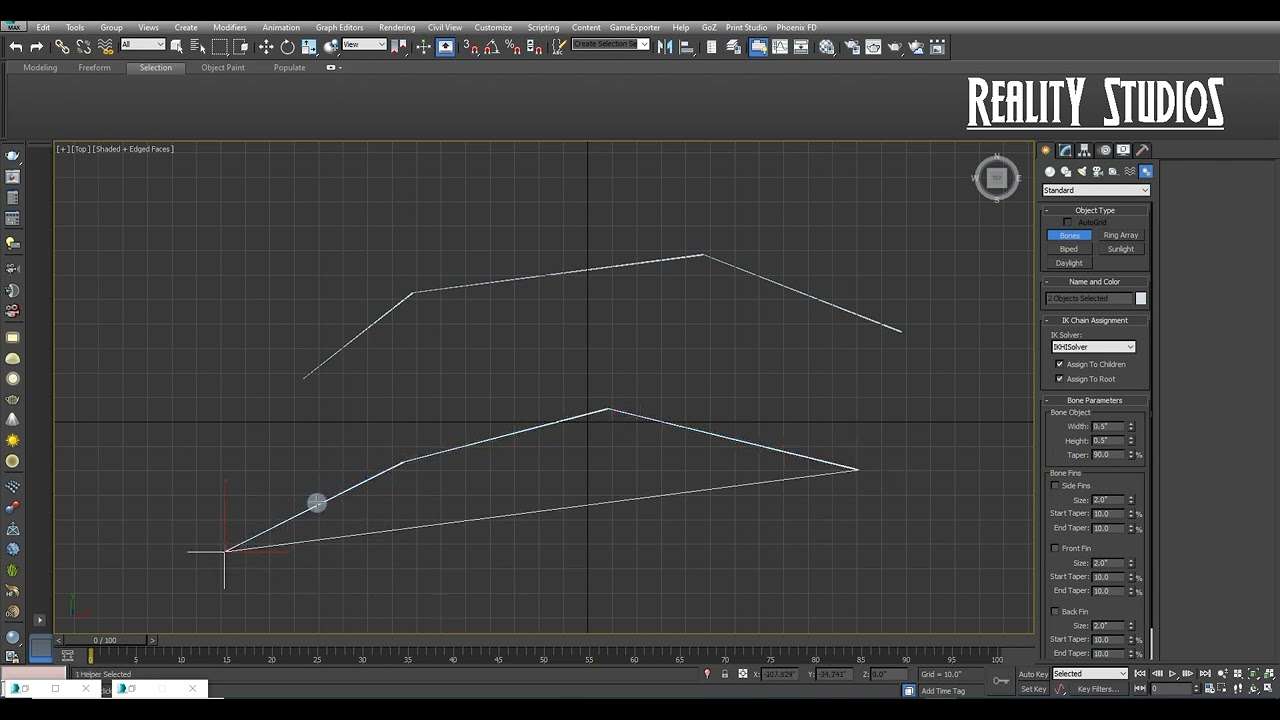
Task: Click the Unlink Selection icon
Action: [84, 47]
